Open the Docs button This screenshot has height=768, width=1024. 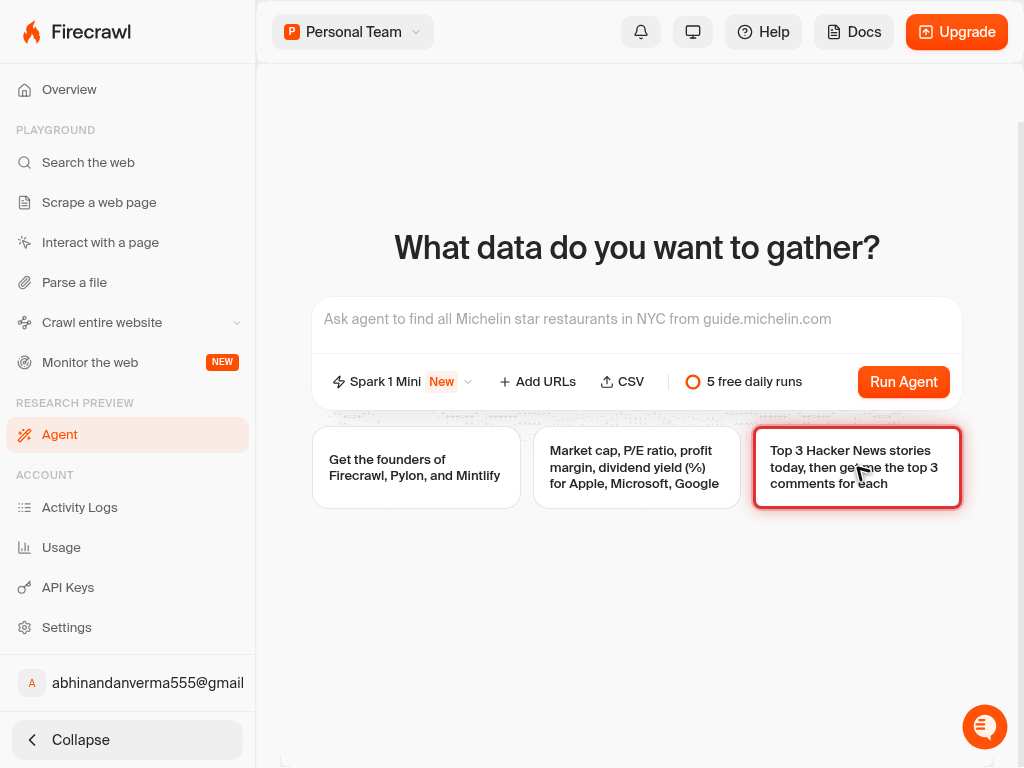click(x=854, y=32)
